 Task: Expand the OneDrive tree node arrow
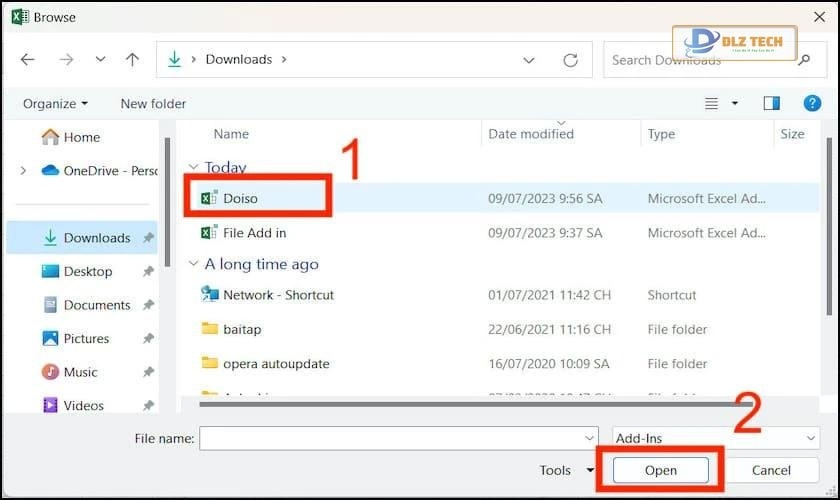coord(23,170)
